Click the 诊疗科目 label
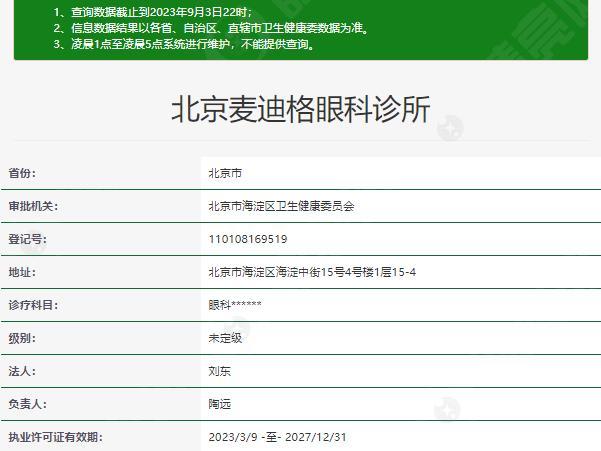This screenshot has height=451, width=601. pos(33,305)
